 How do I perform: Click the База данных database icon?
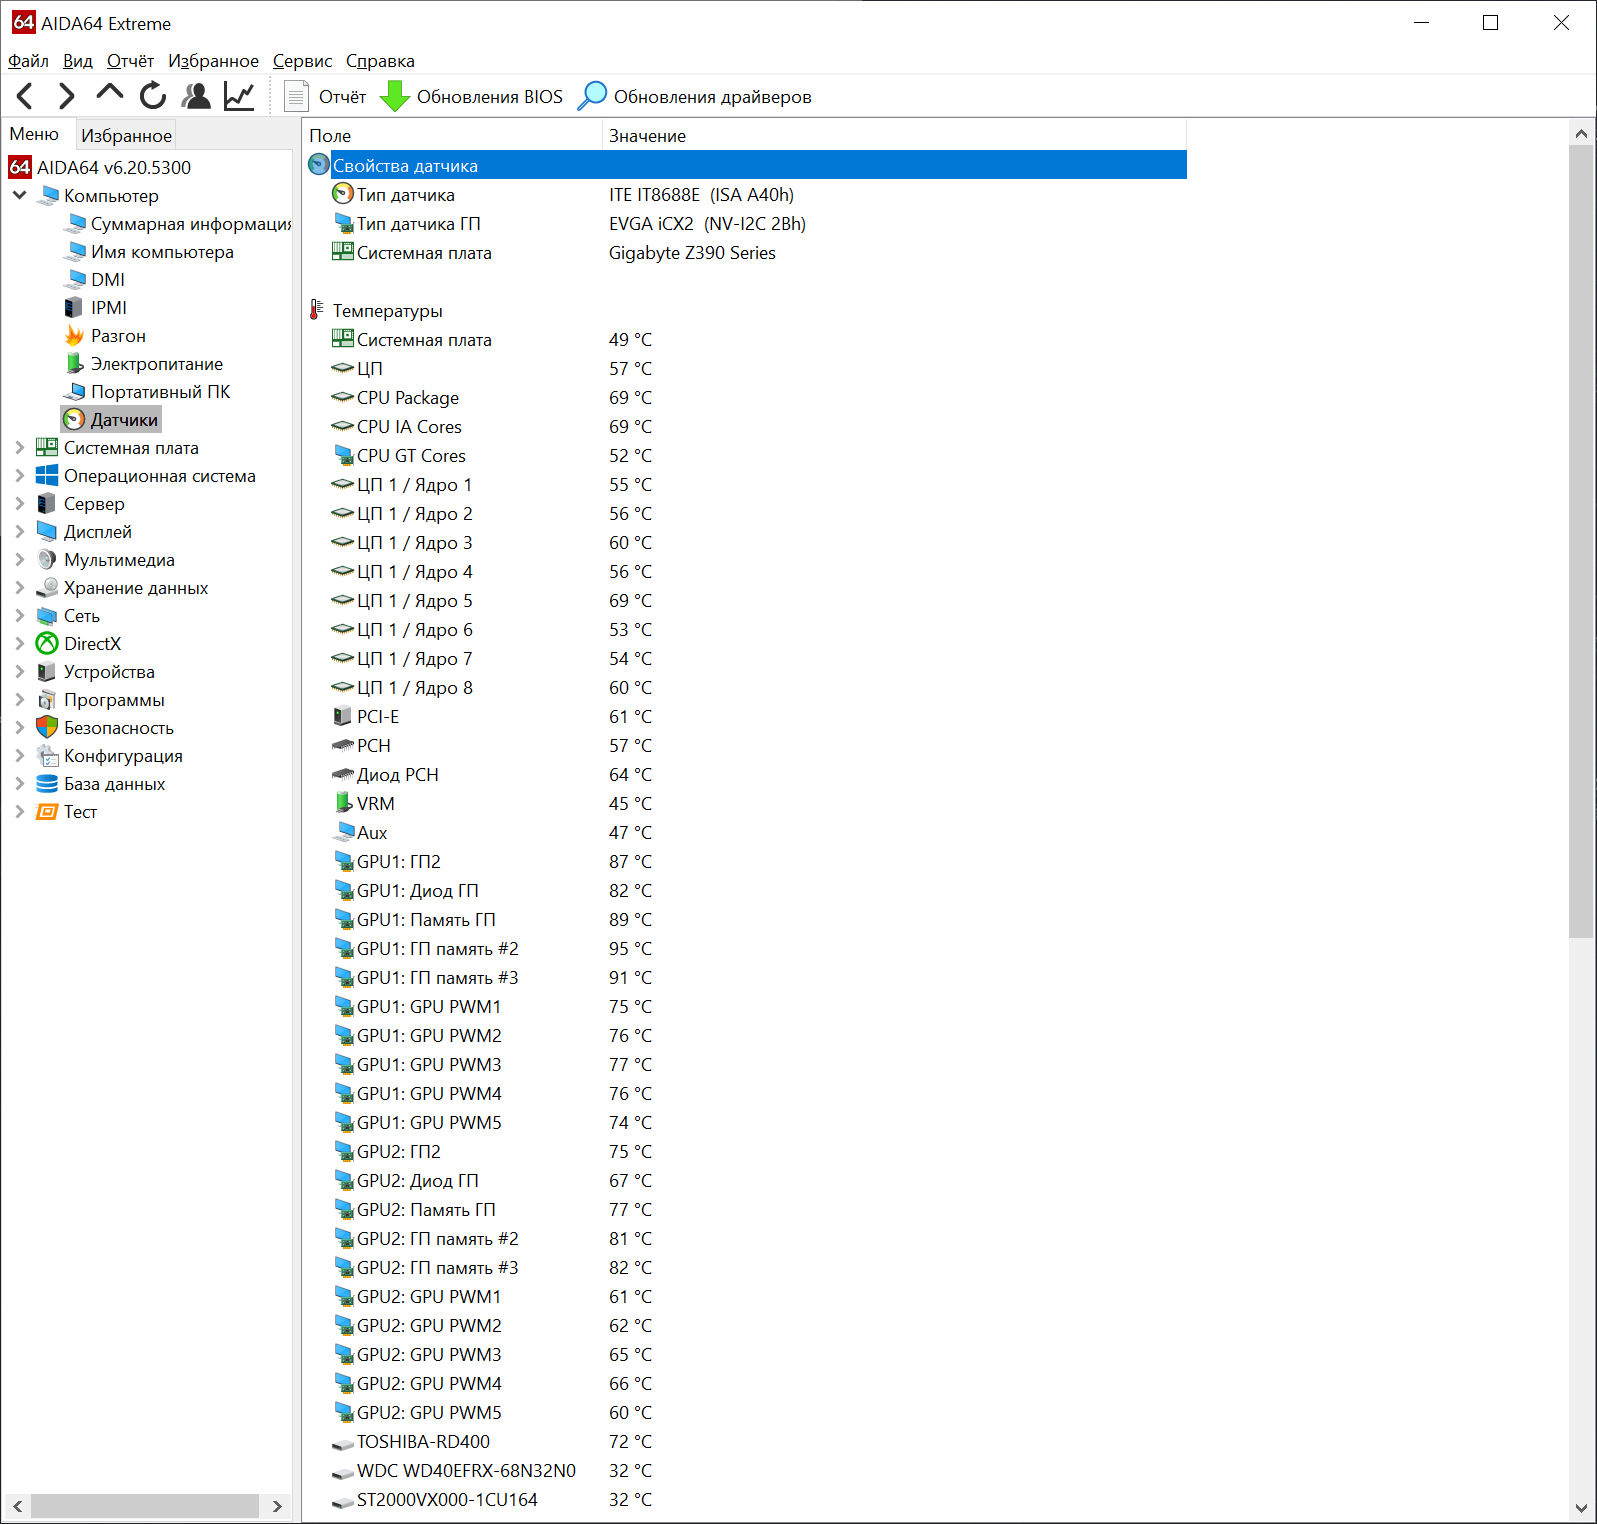(47, 784)
